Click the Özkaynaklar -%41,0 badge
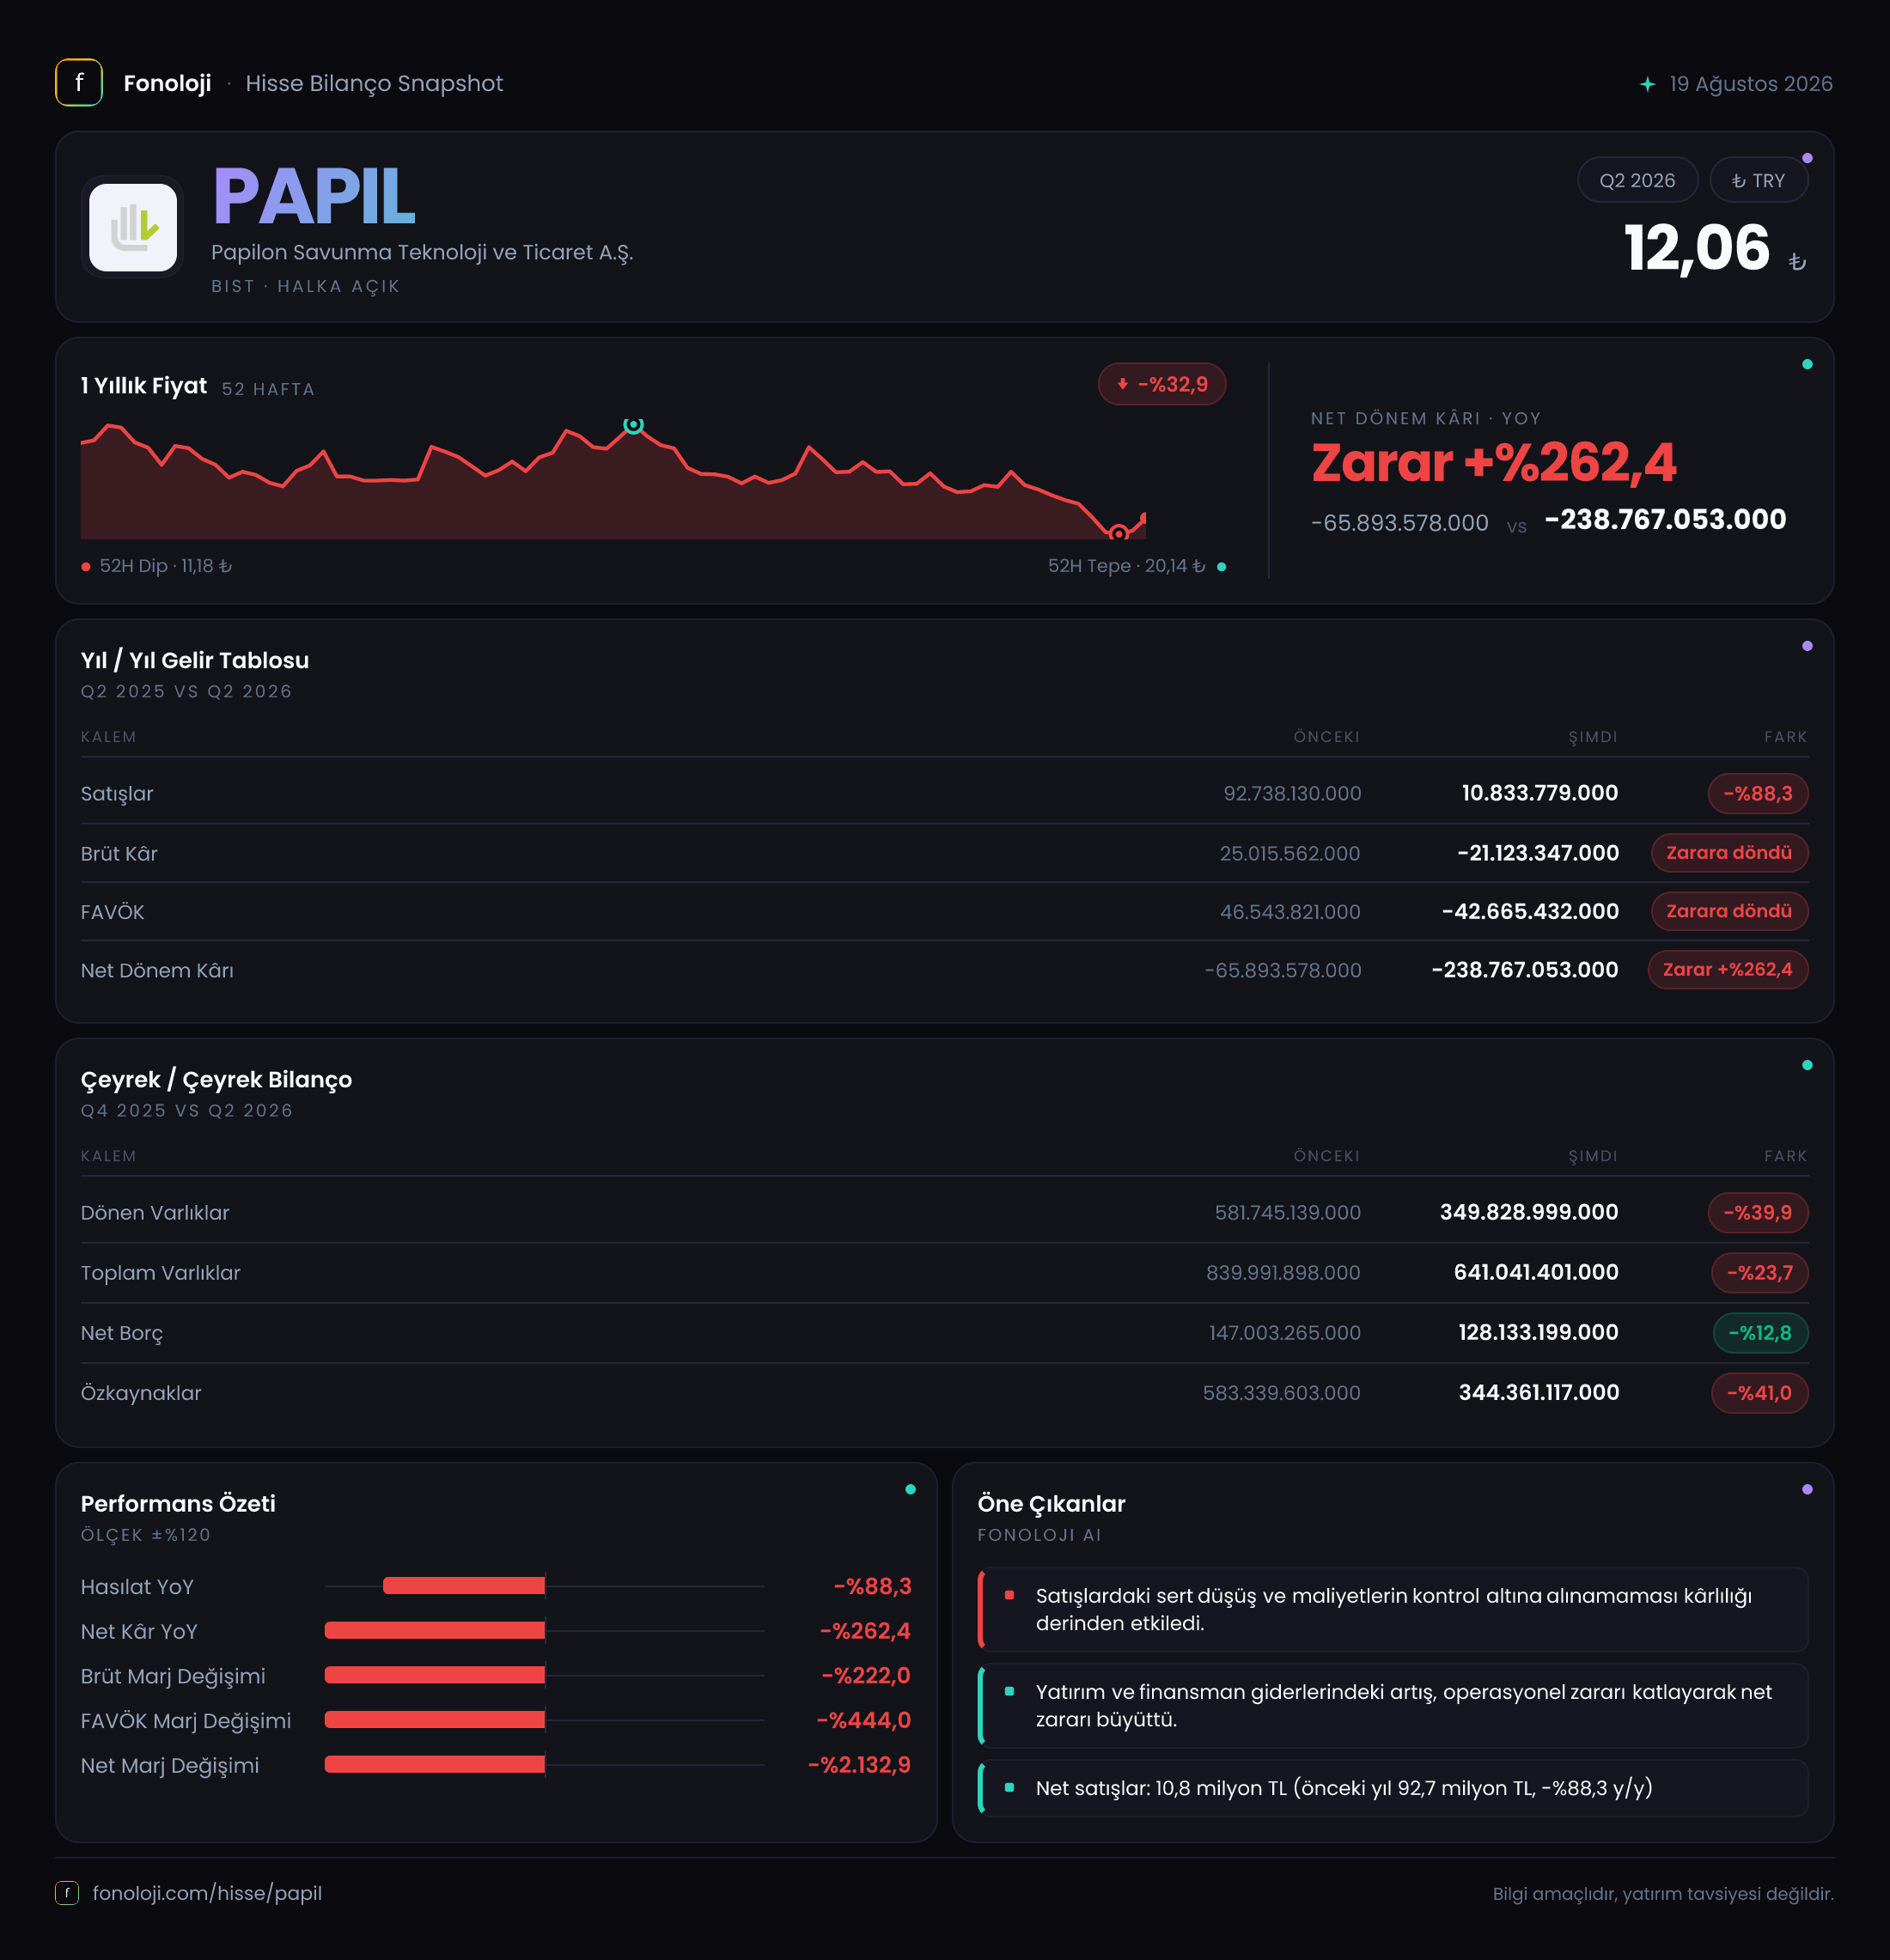The width and height of the screenshot is (1890, 1960). pyautogui.click(x=1760, y=1392)
